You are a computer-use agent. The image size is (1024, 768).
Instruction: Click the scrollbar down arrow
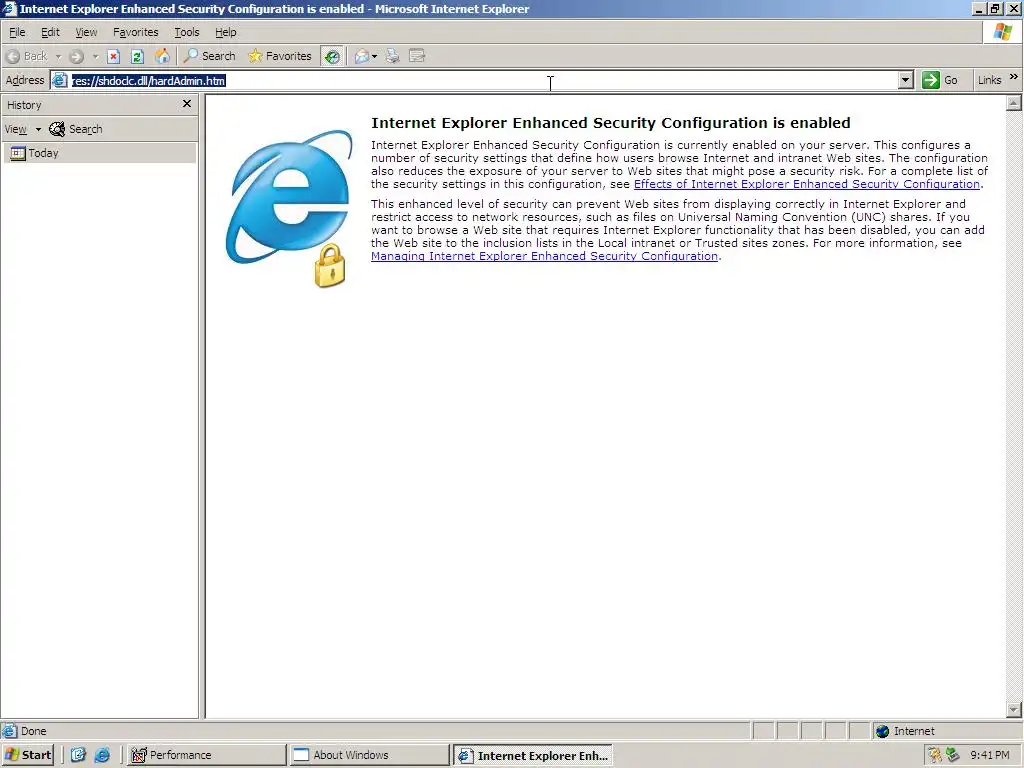1014,709
